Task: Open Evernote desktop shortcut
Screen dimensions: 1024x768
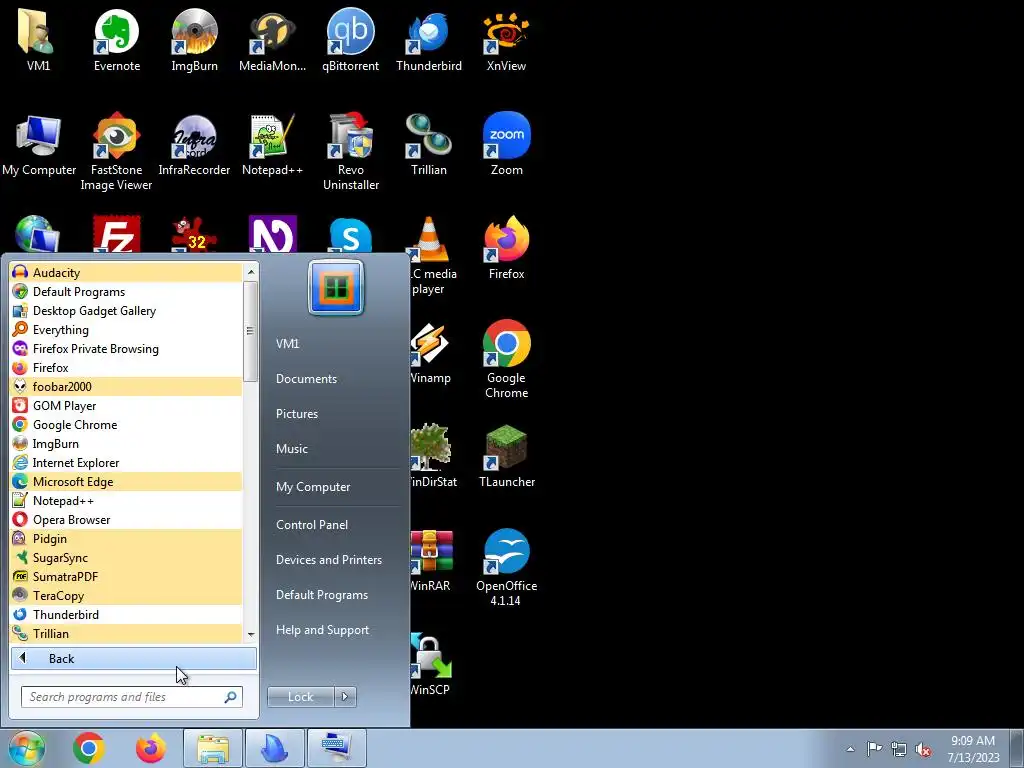Action: click(116, 40)
